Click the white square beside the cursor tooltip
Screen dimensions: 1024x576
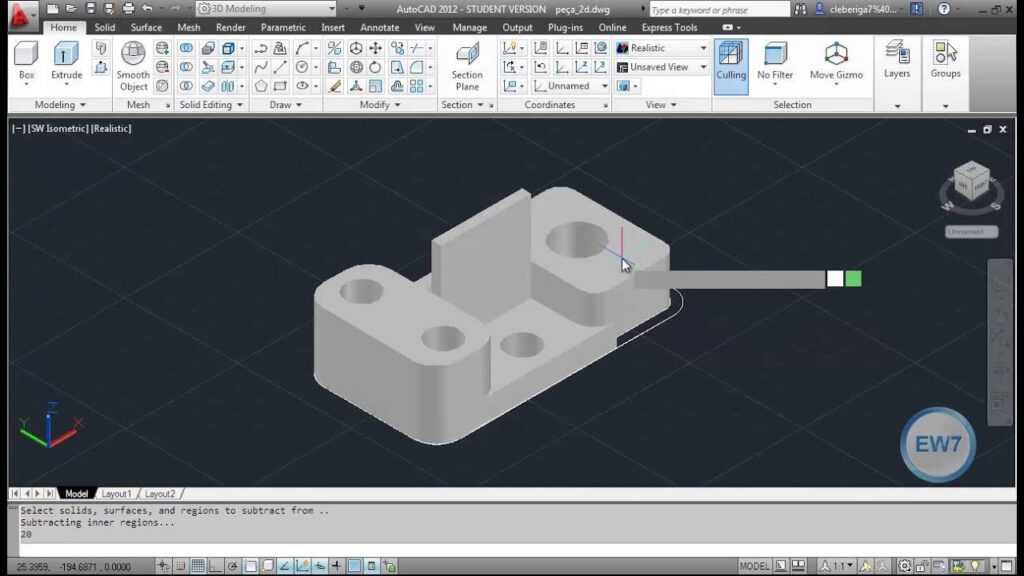point(835,279)
